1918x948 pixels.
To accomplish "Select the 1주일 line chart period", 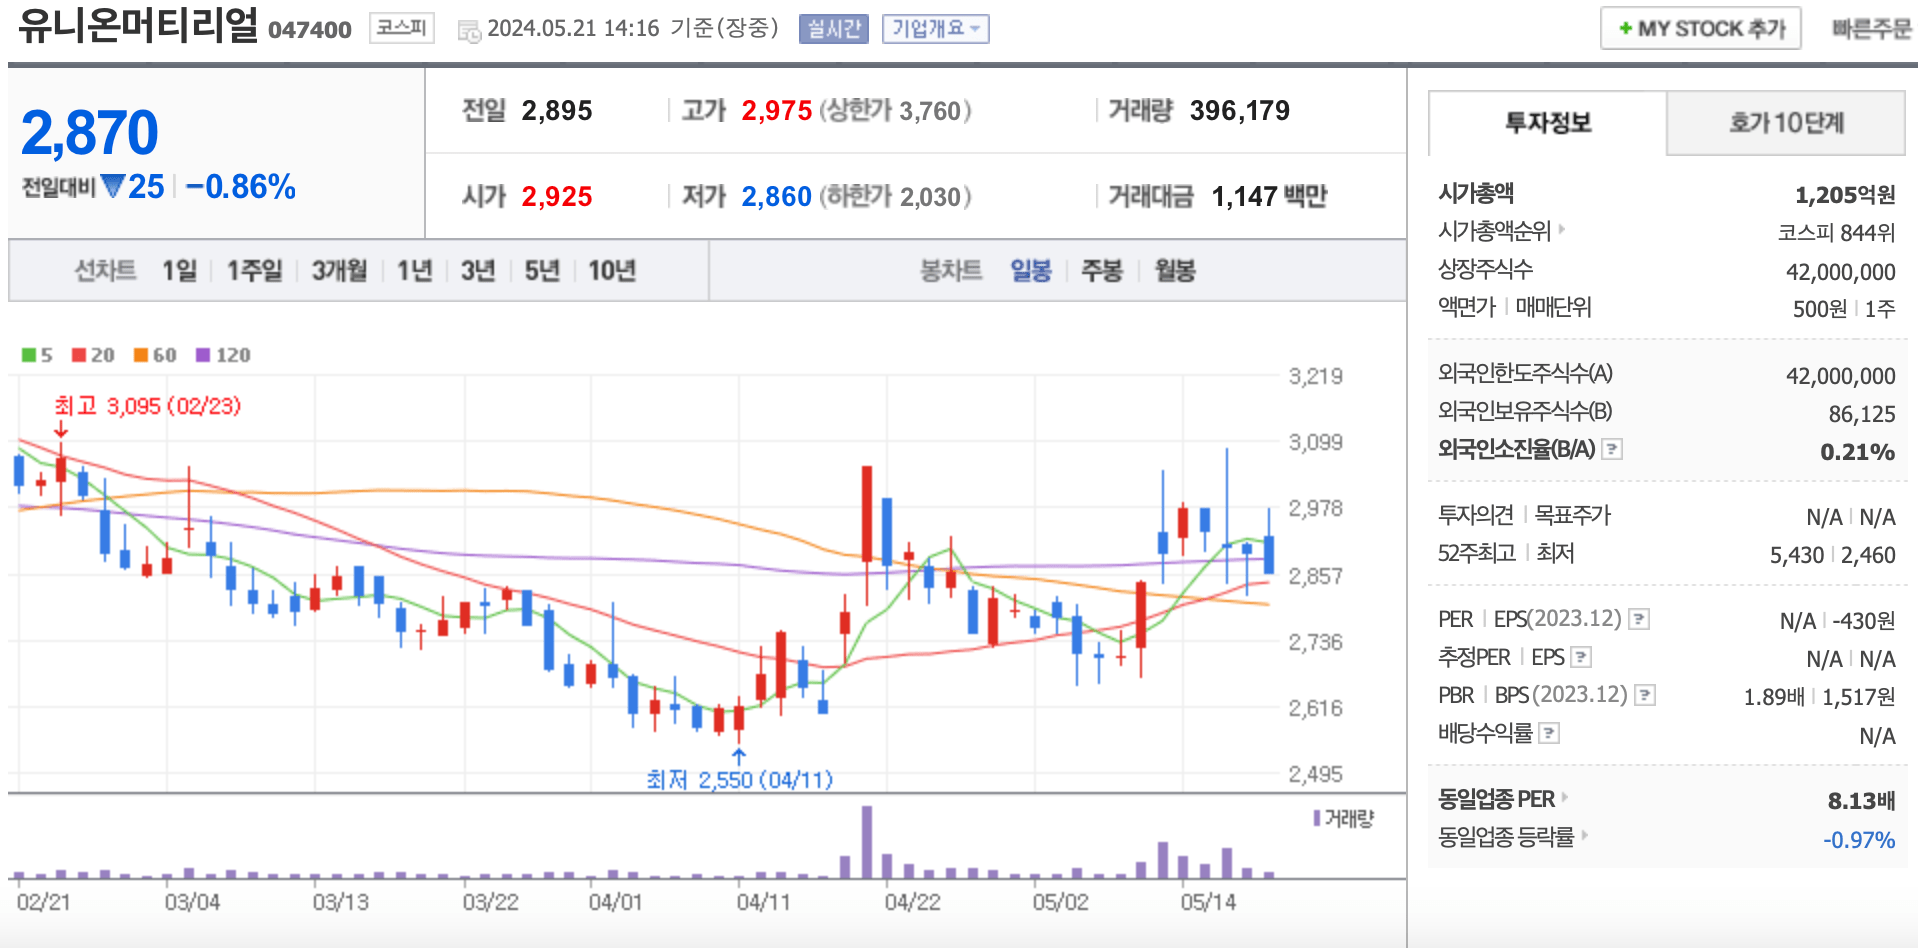I will pyautogui.click(x=254, y=271).
